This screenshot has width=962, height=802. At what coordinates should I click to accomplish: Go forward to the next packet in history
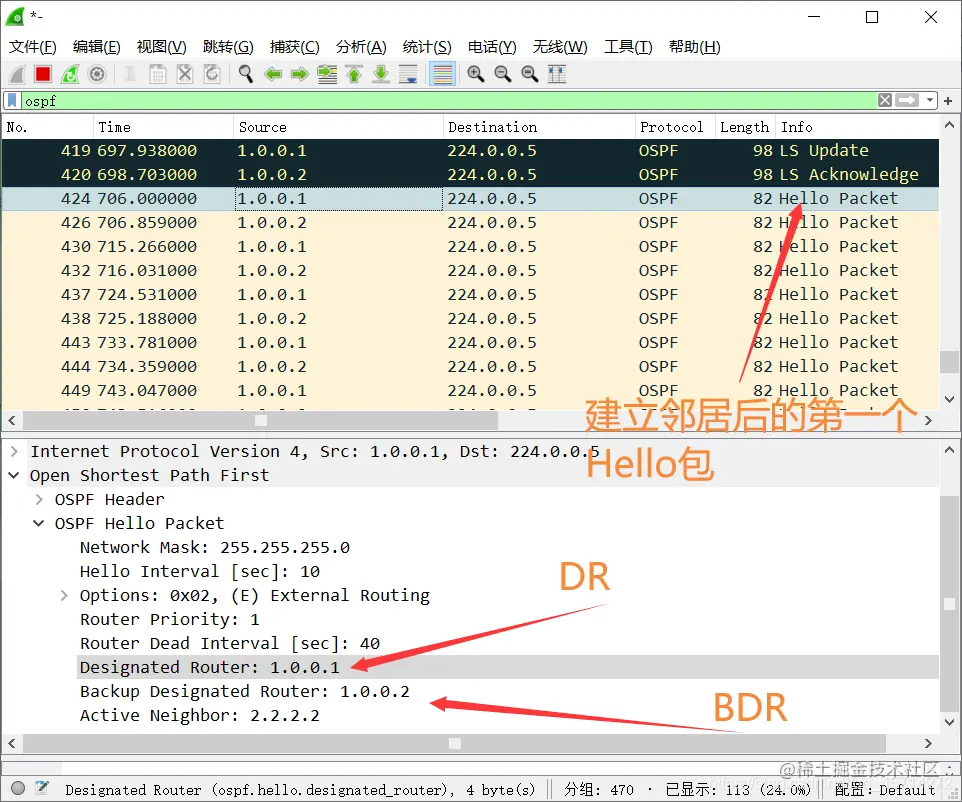[299, 74]
